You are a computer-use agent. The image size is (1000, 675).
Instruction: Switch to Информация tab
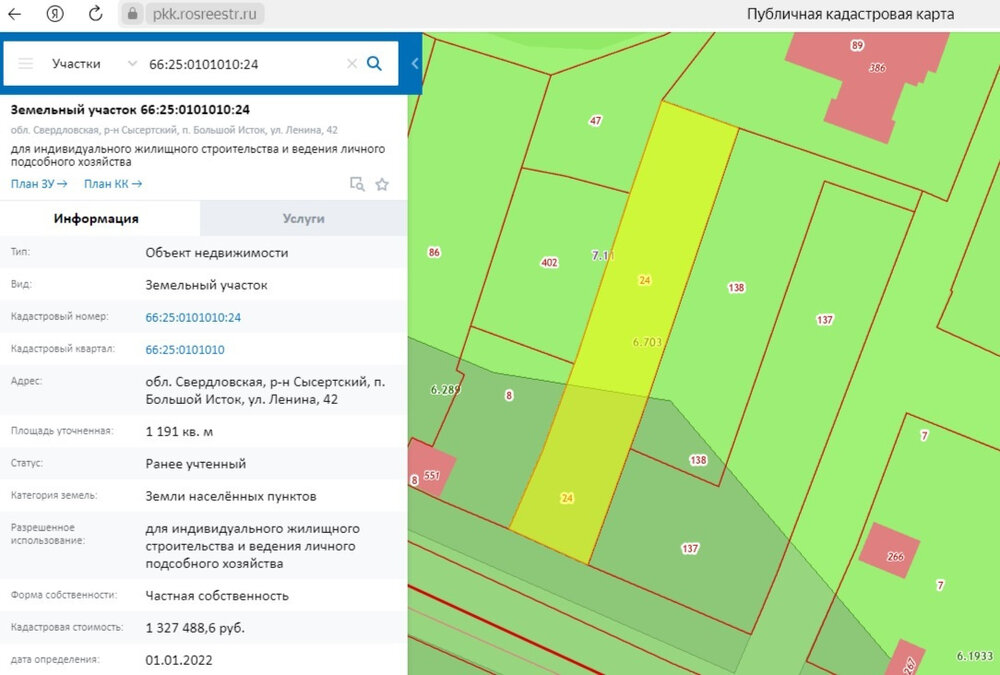96,218
